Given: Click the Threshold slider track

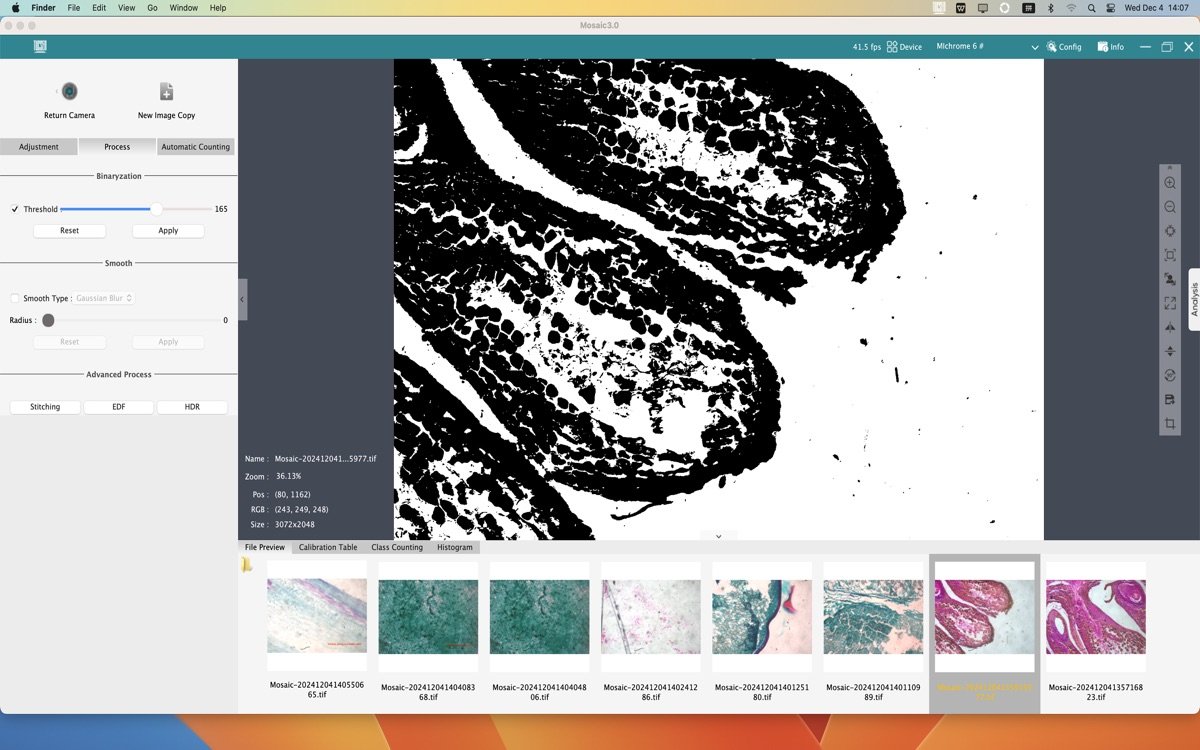Looking at the screenshot, I should tap(110, 209).
